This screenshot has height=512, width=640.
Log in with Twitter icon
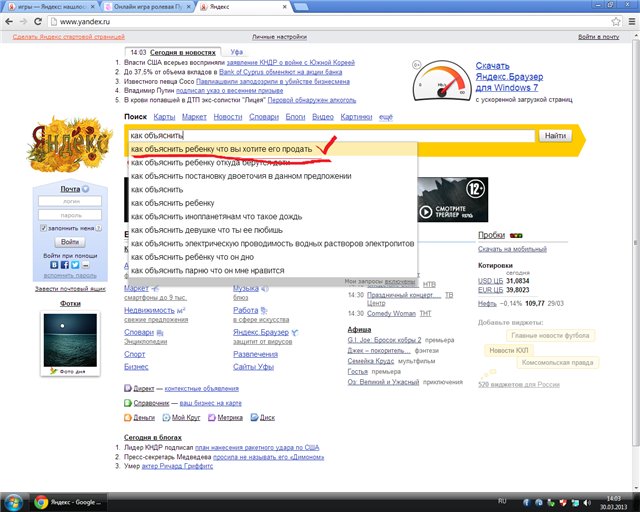click(x=75, y=265)
